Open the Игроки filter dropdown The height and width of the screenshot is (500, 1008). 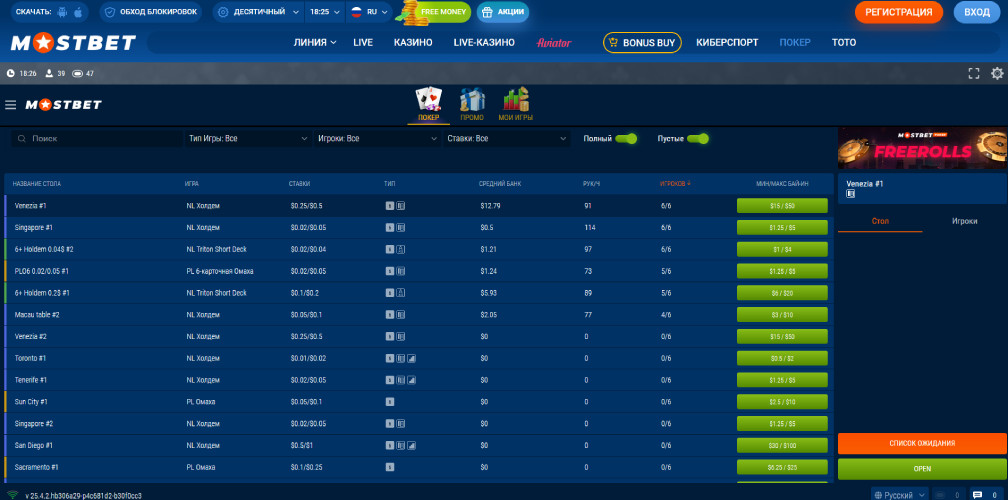tap(377, 139)
